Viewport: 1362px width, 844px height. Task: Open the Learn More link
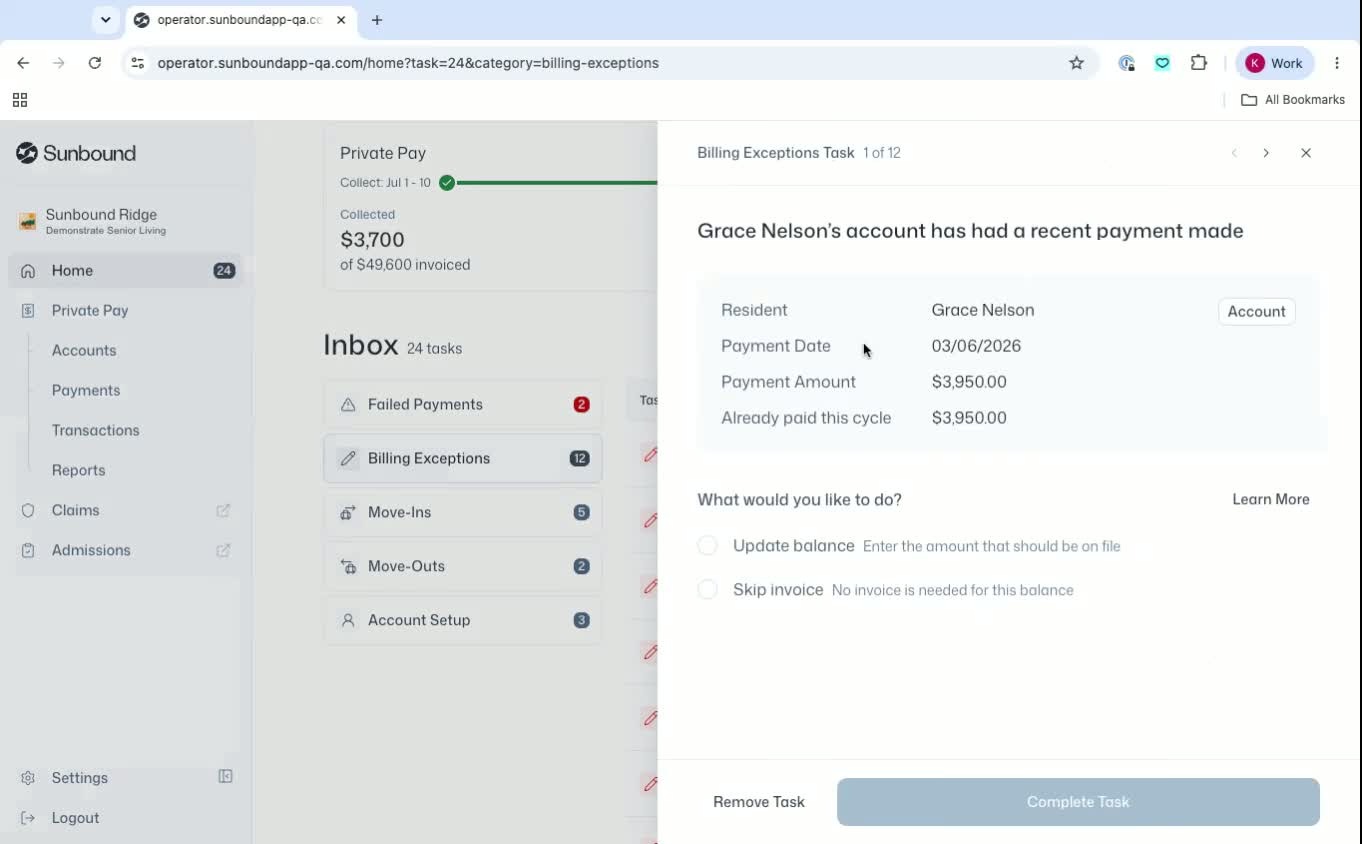(x=1271, y=499)
